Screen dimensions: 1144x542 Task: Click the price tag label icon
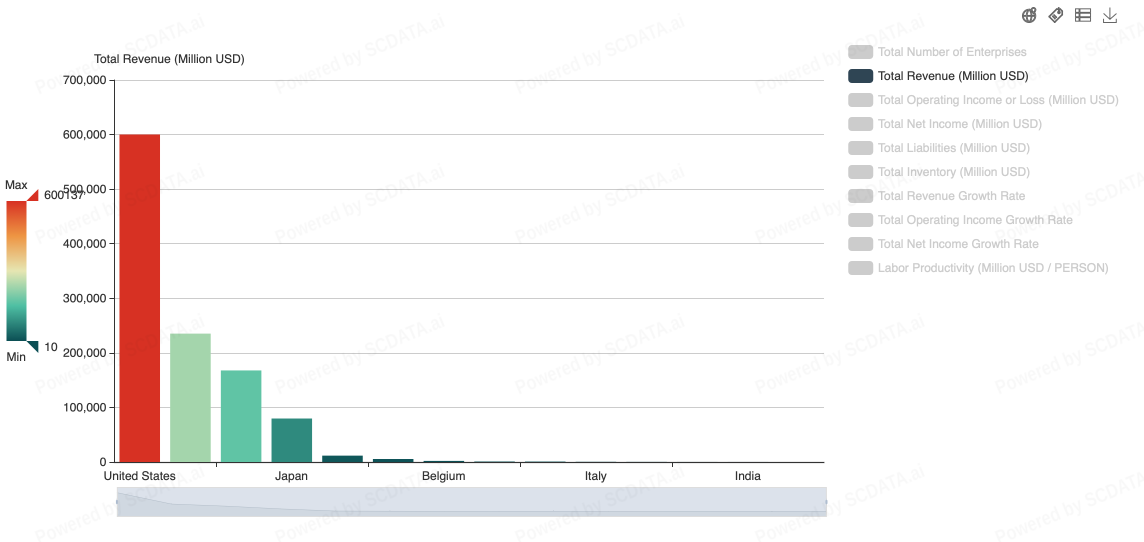pyautogui.click(x=1056, y=15)
